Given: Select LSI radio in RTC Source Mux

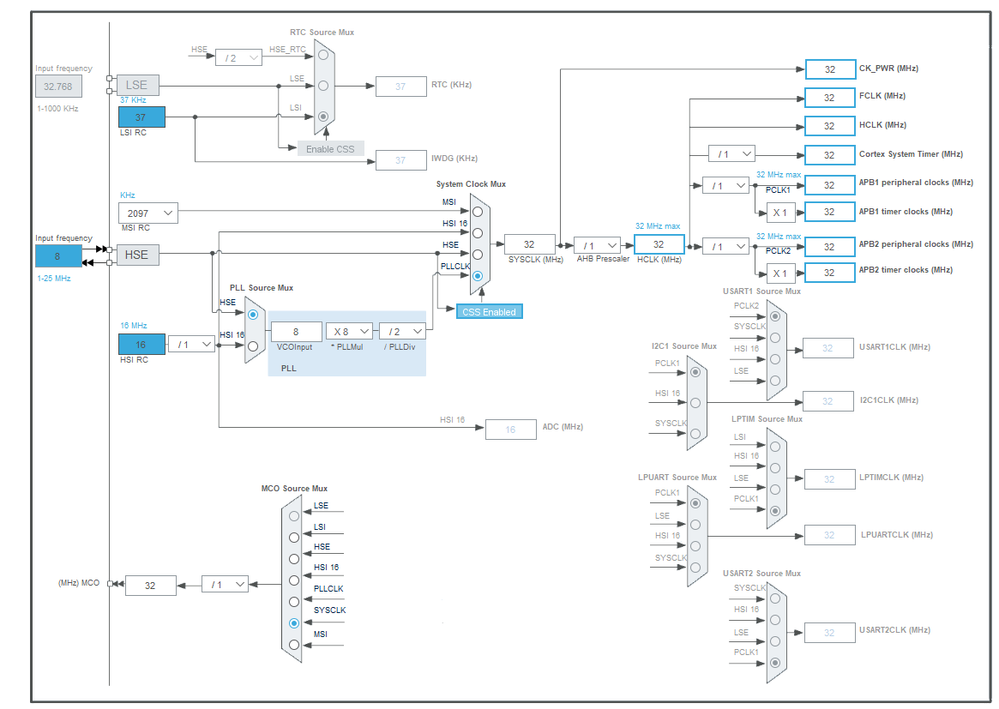Looking at the screenshot, I should point(323,117).
